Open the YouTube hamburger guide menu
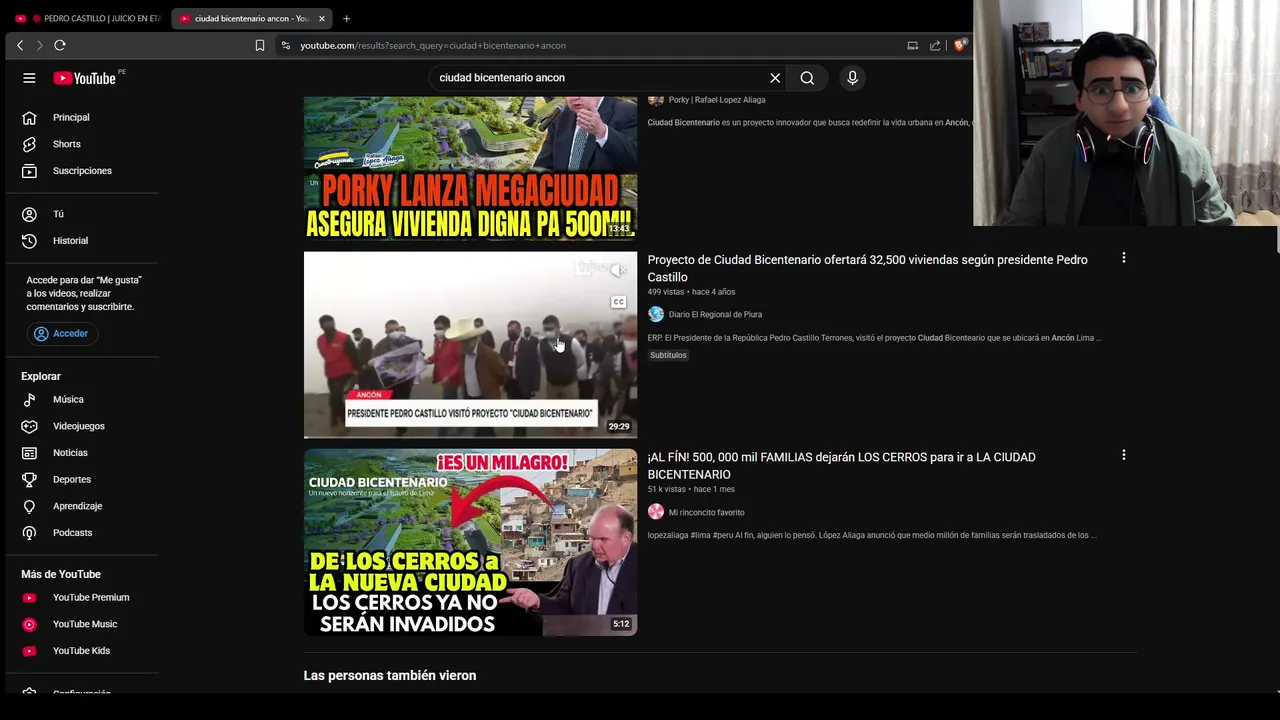Screen dimensions: 1280x720 [x=29, y=78]
